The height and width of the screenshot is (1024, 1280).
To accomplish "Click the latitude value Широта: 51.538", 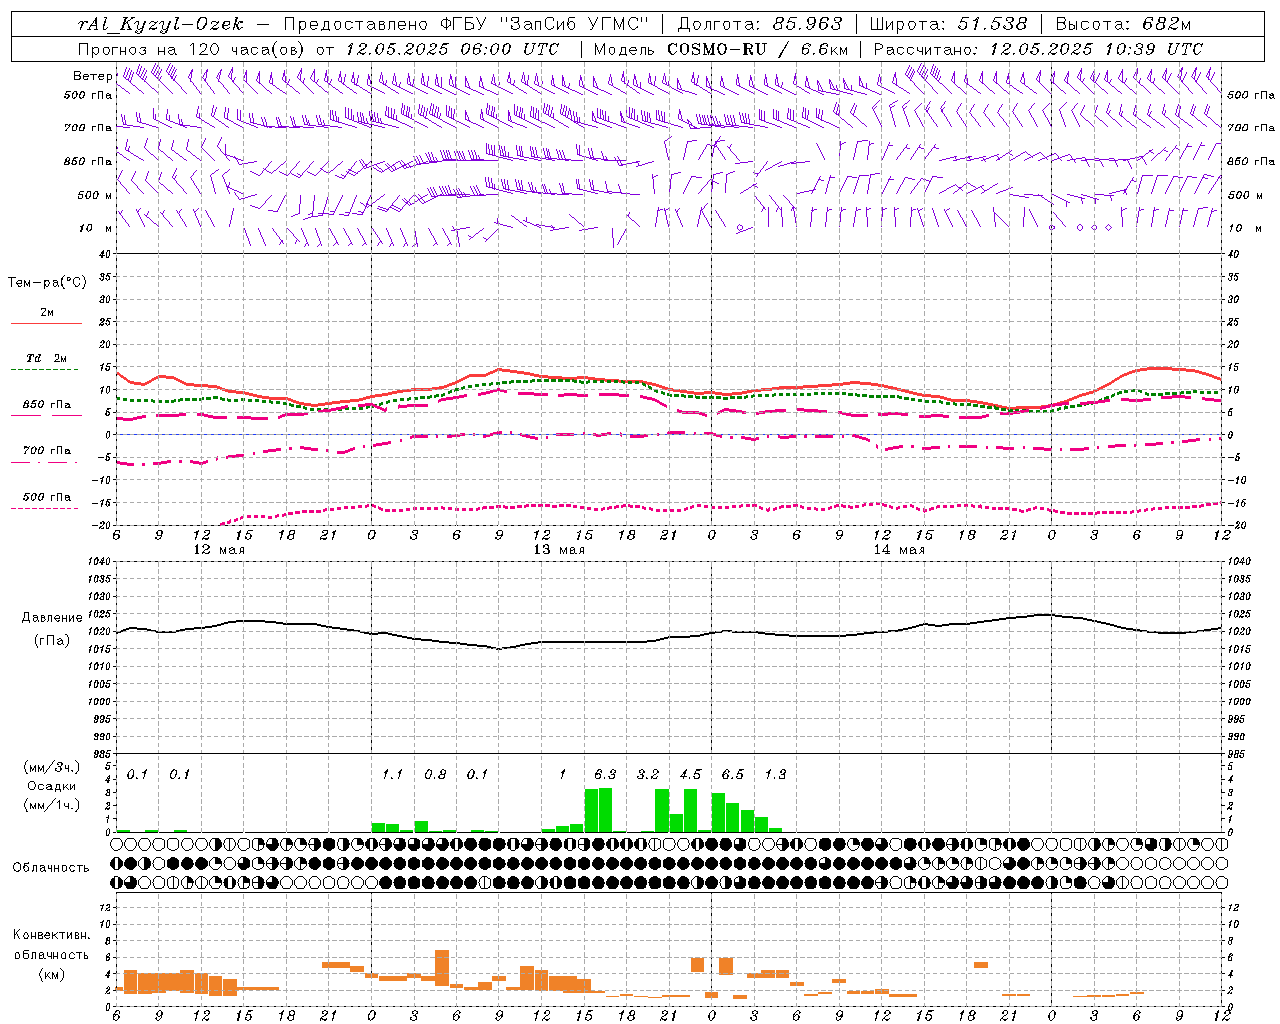I will (x=948, y=25).
